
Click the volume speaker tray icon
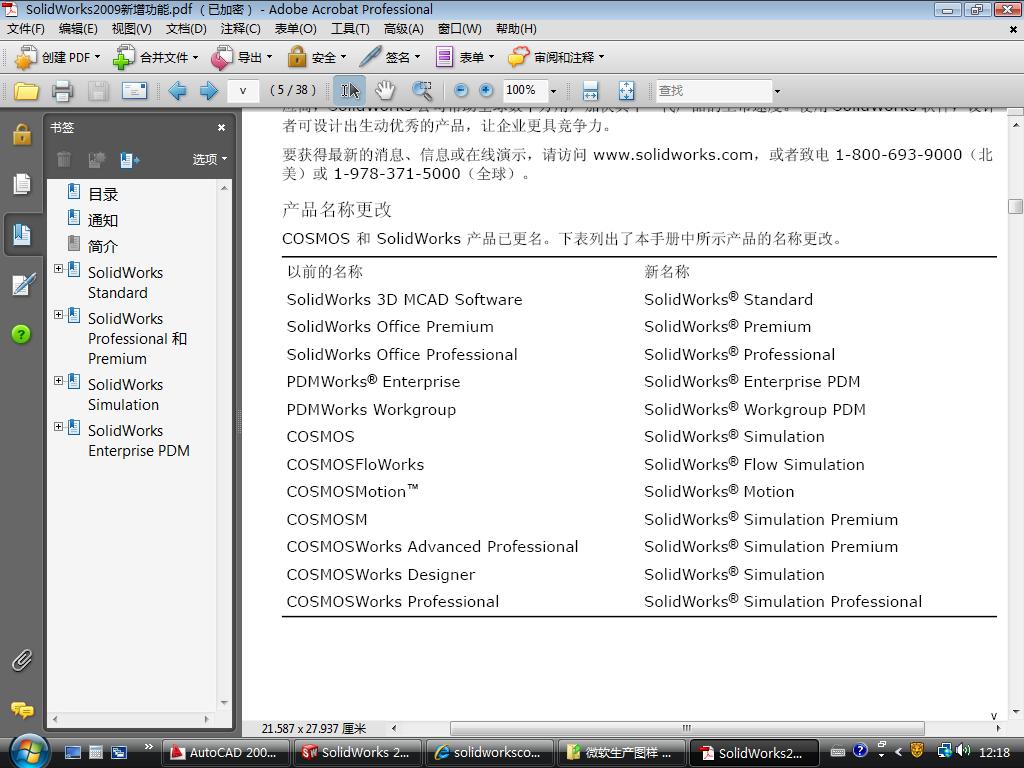pyautogui.click(x=963, y=751)
